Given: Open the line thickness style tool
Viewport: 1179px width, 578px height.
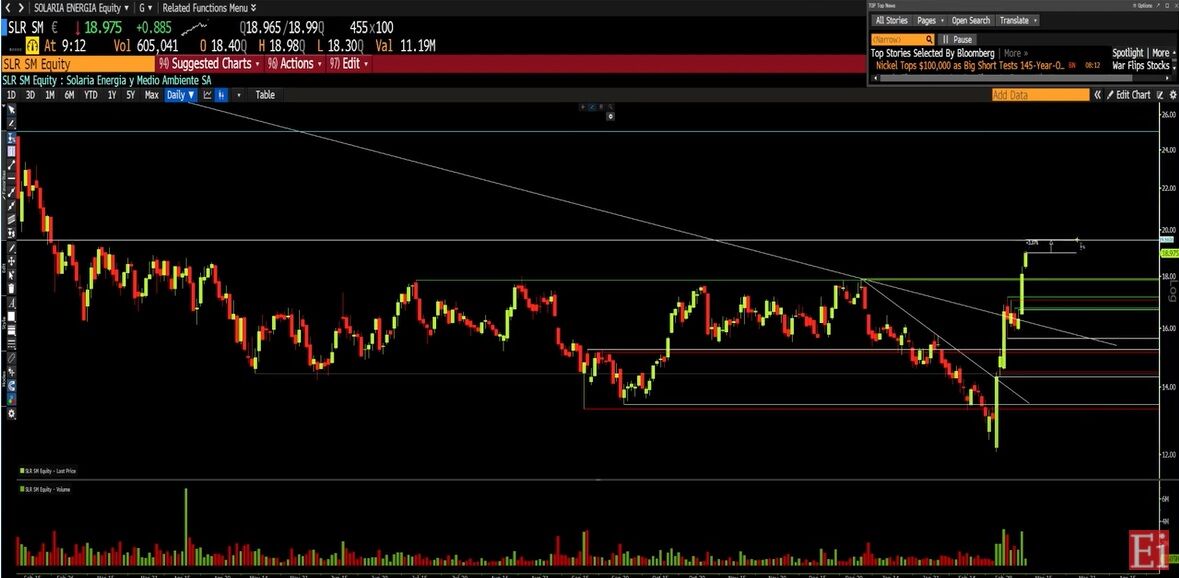Looking at the screenshot, I should (x=11, y=330).
